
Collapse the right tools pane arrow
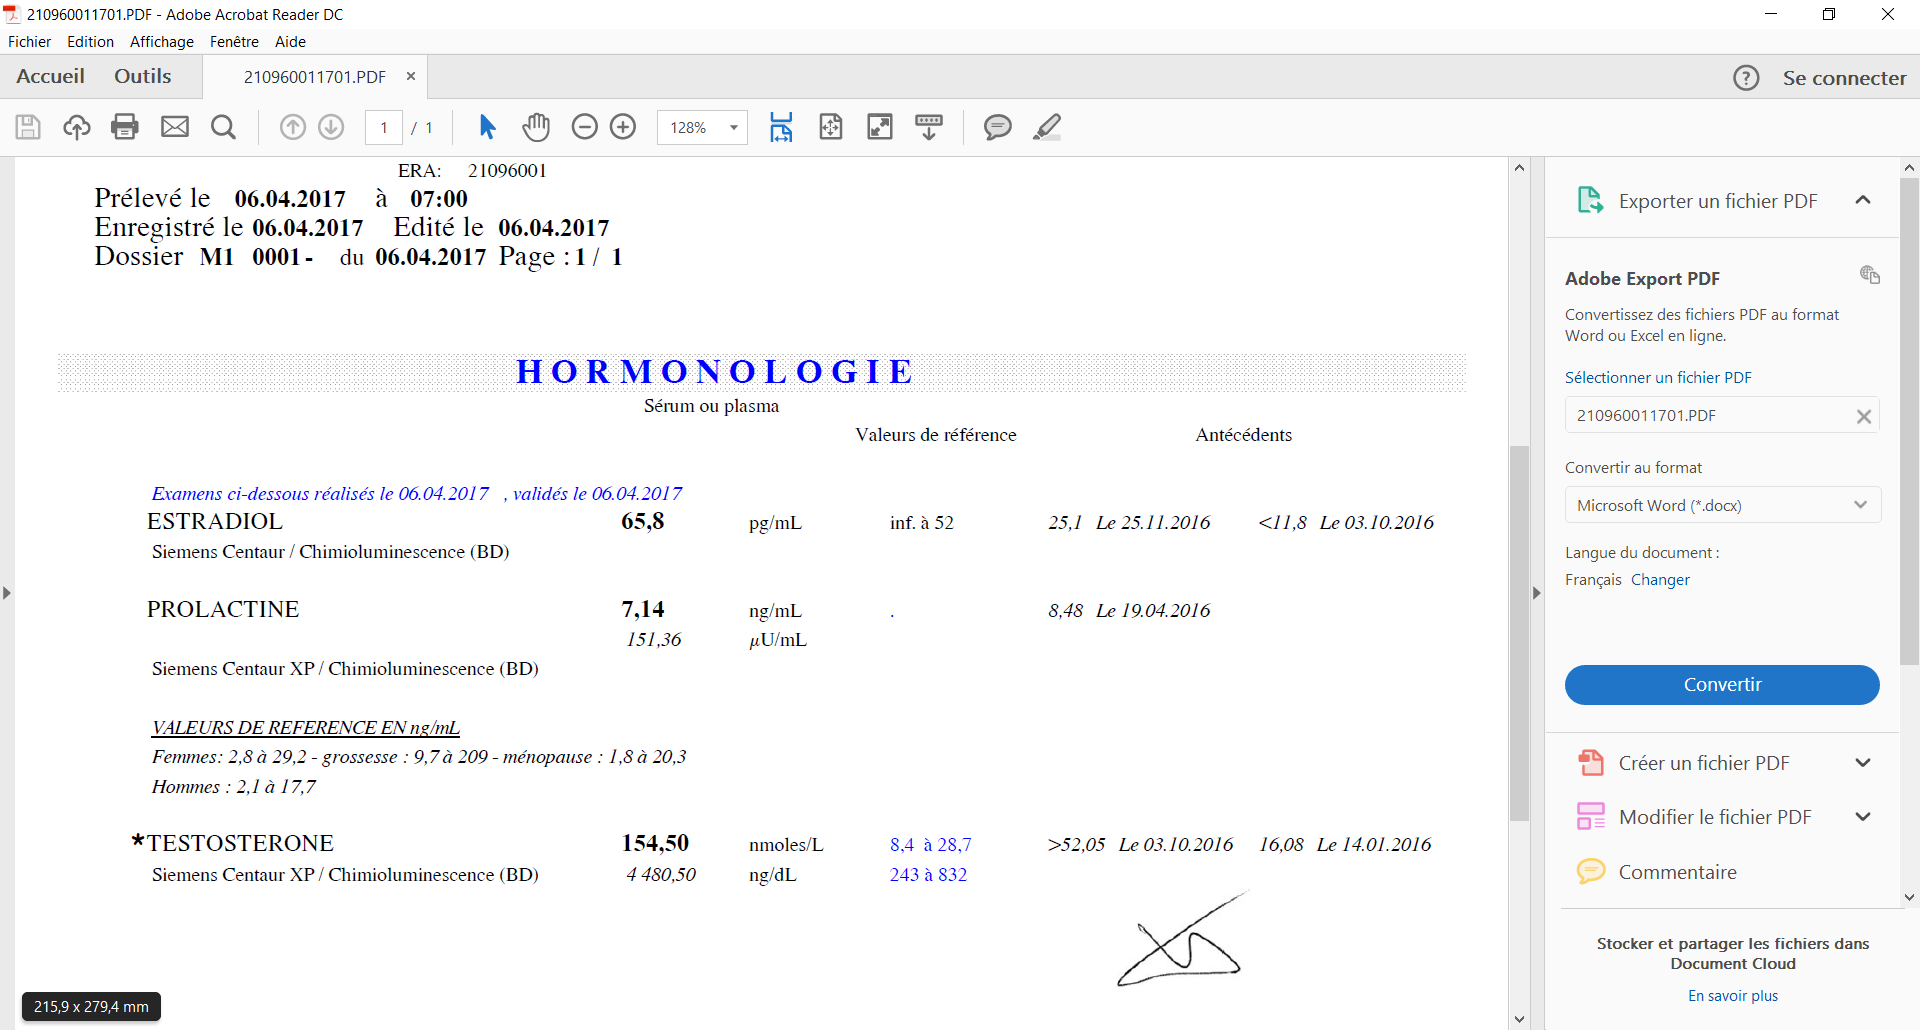(x=1537, y=593)
